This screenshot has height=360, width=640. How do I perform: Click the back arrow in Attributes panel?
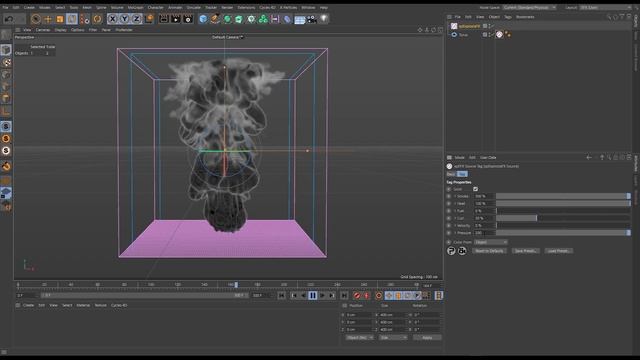(x=589, y=157)
